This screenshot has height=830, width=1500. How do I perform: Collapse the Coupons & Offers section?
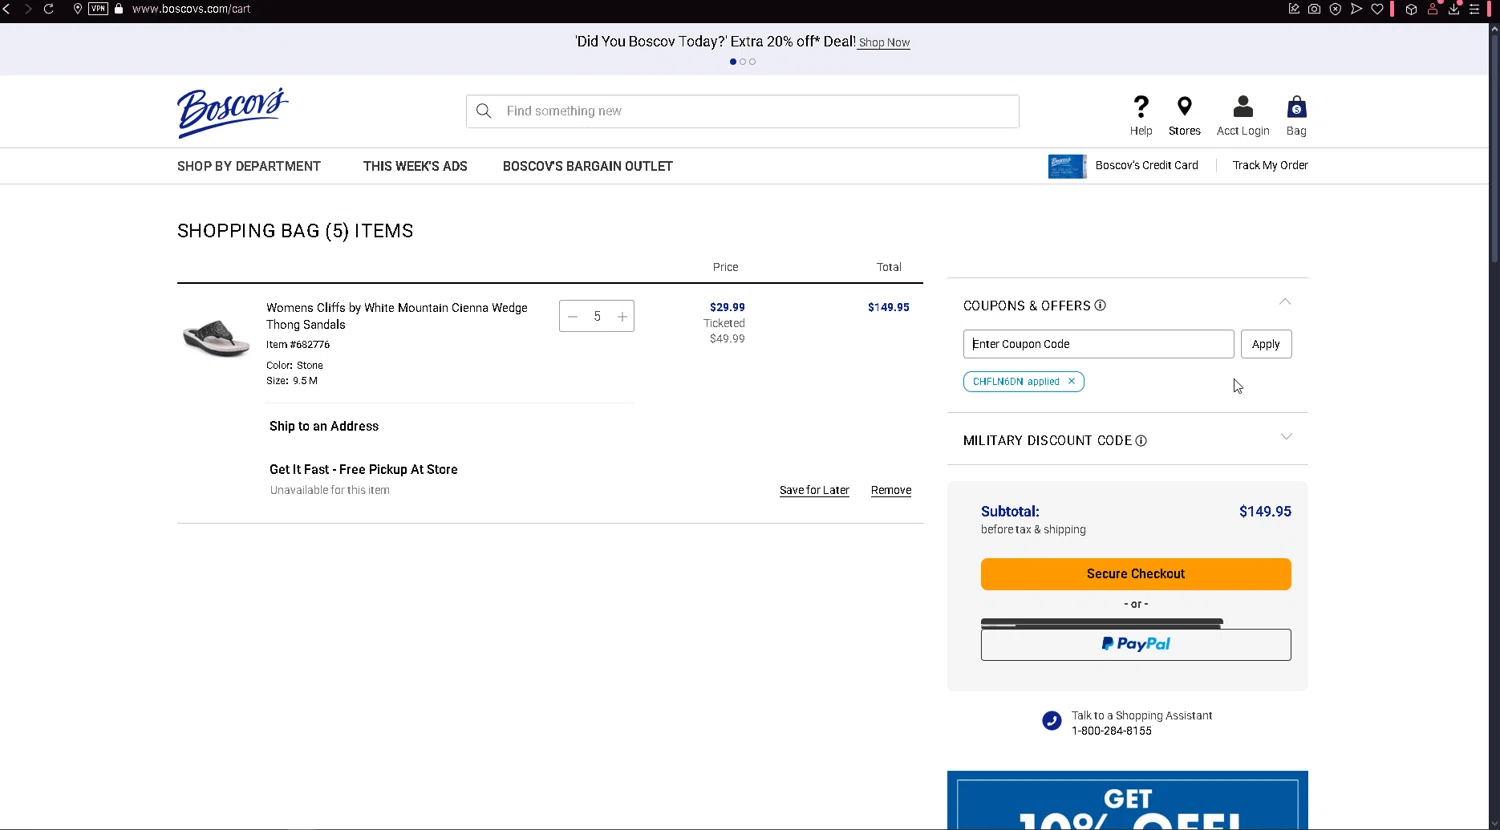(1285, 302)
